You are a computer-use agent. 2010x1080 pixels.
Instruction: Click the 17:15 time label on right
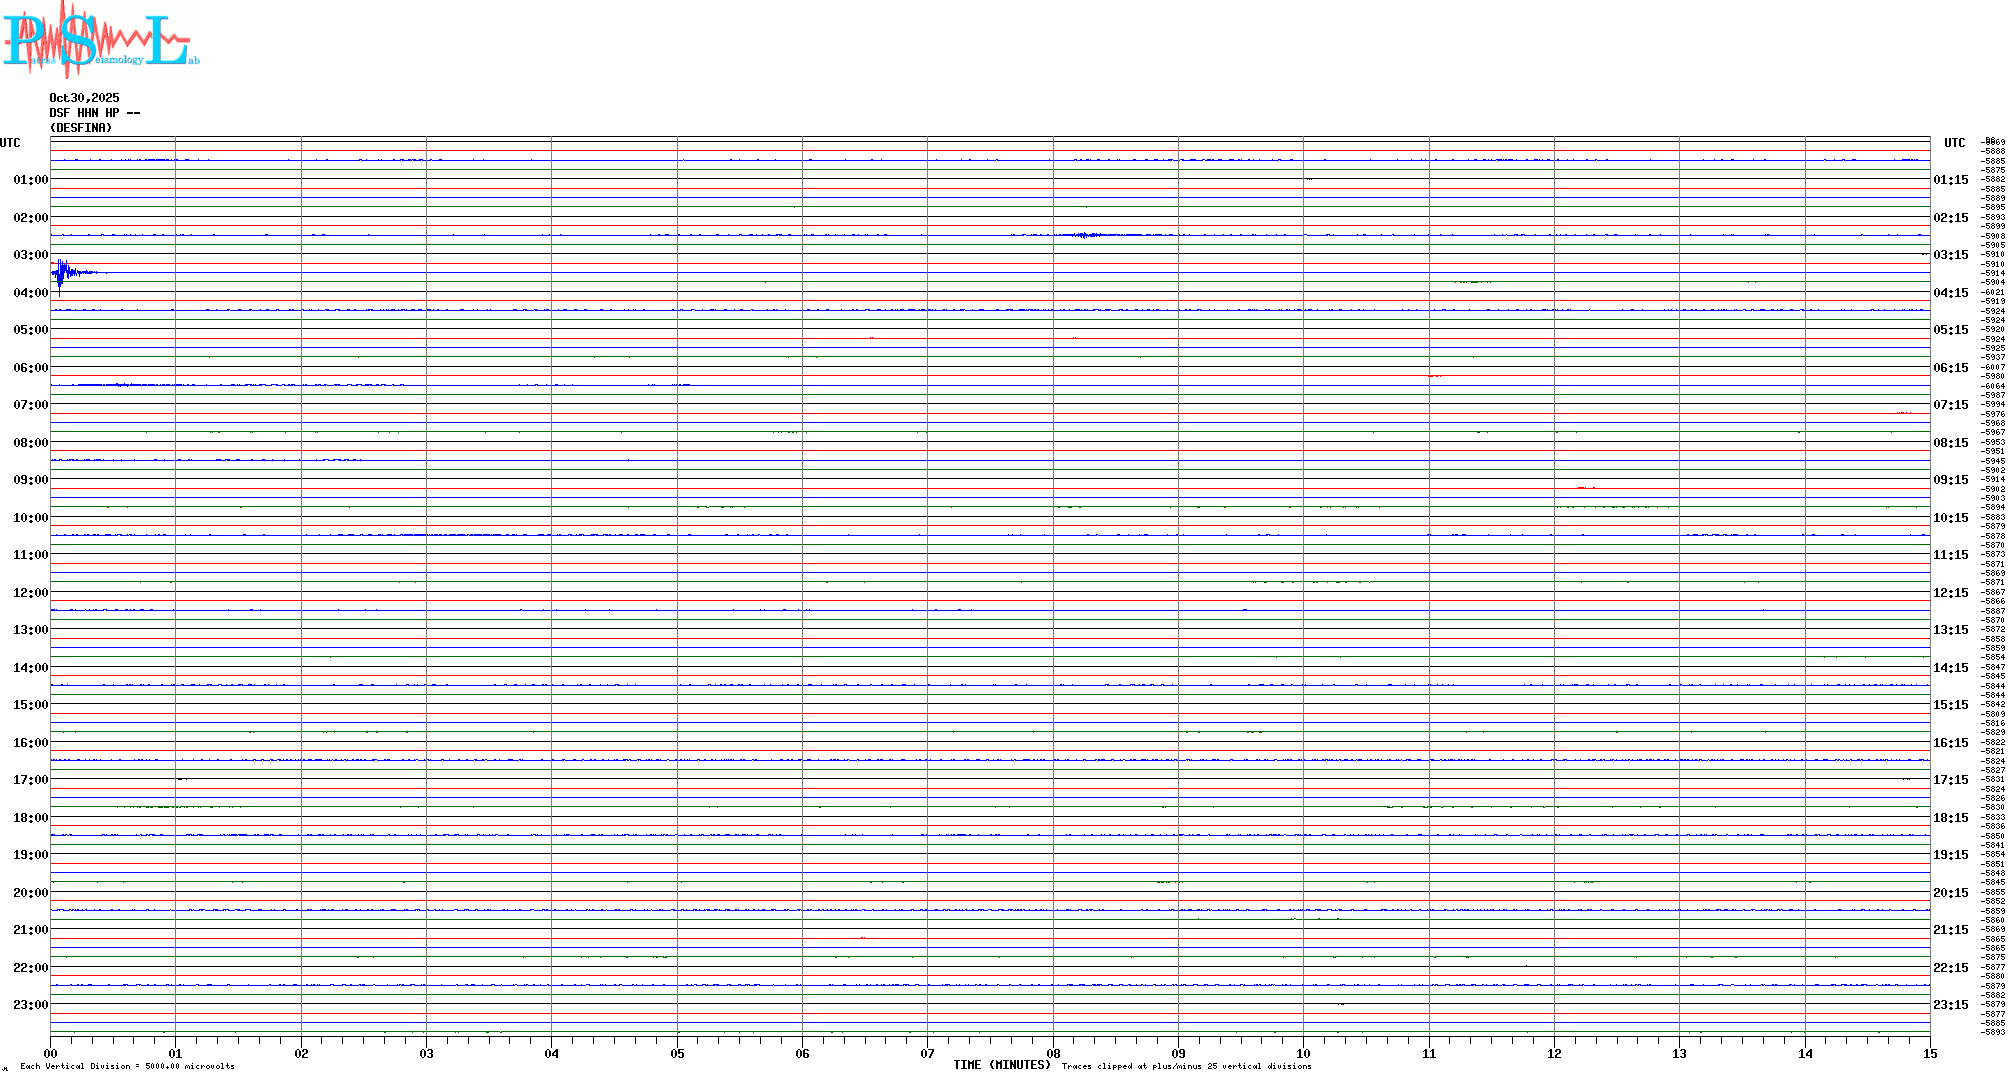(x=1950, y=780)
